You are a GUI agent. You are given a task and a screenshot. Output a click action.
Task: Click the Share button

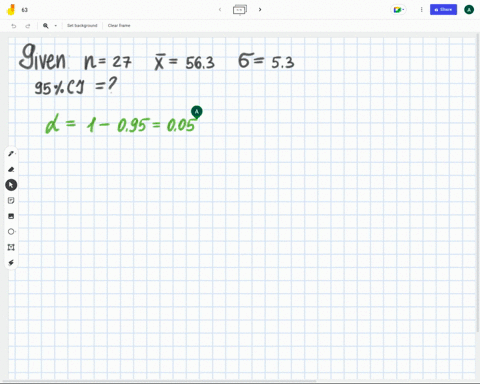pyautogui.click(x=443, y=9)
